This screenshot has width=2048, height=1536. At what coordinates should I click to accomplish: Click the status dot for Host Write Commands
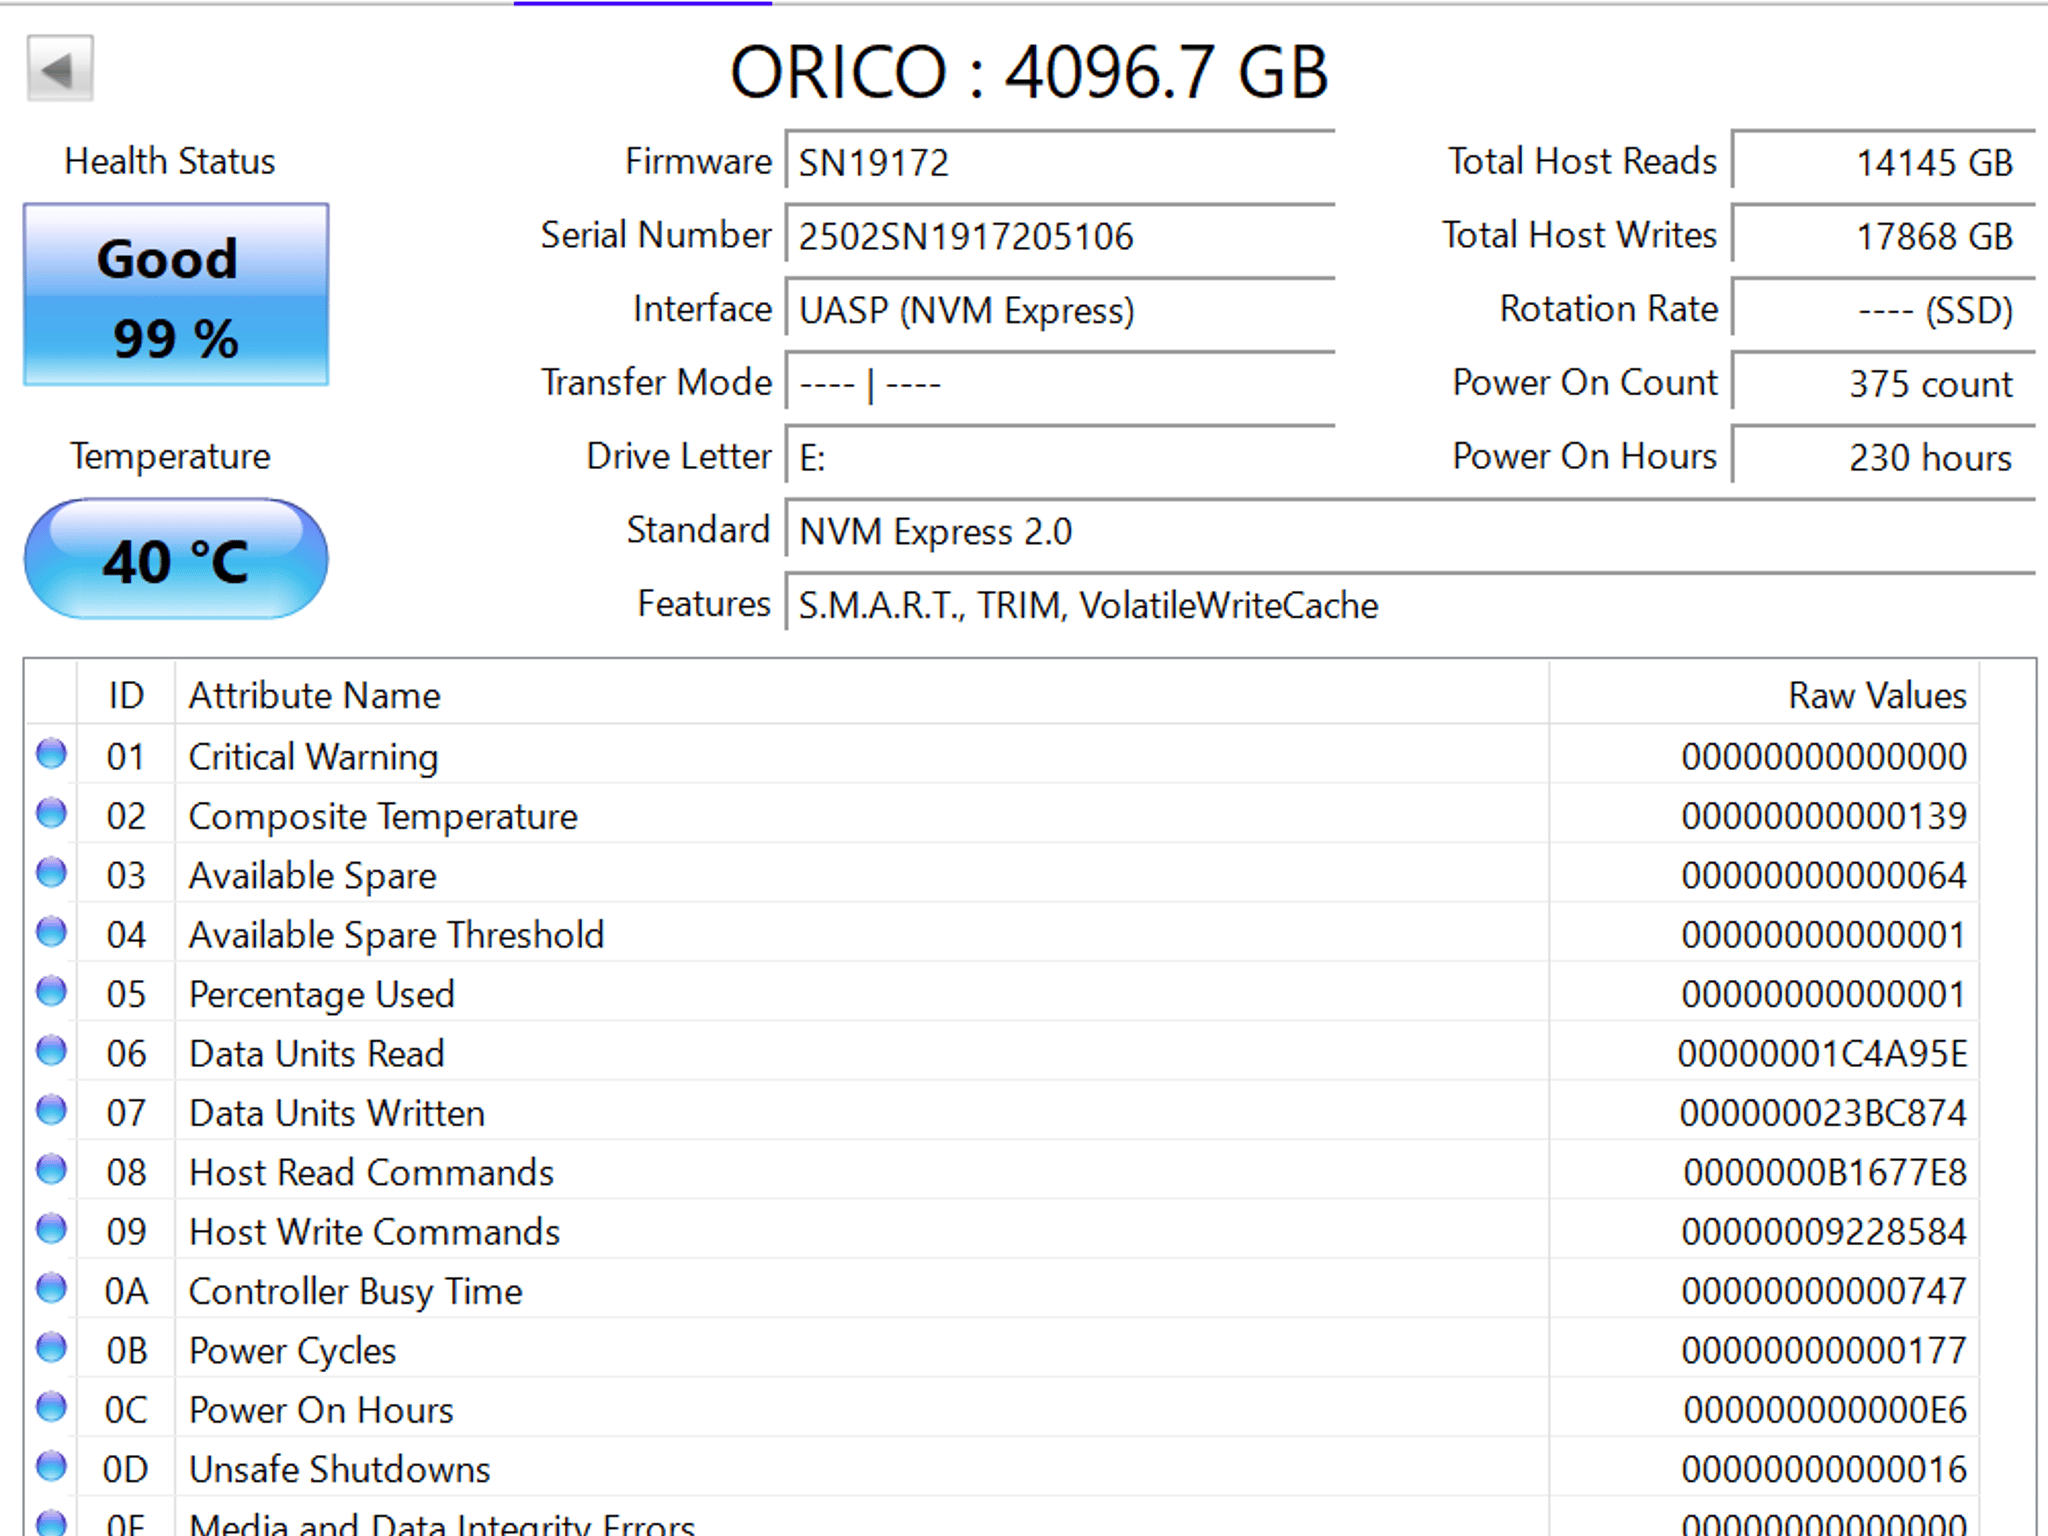pyautogui.click(x=51, y=1229)
